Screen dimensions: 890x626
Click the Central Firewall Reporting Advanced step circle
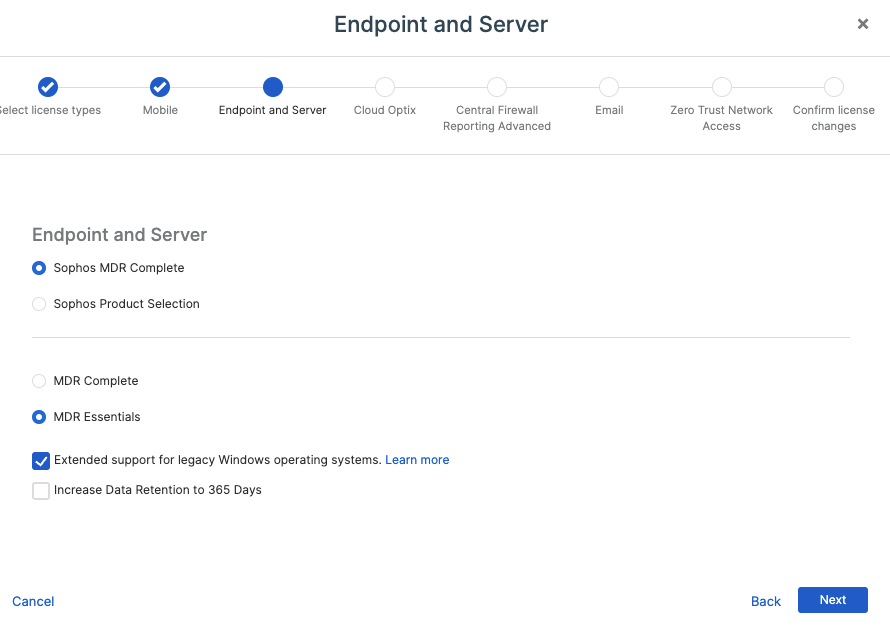[497, 87]
